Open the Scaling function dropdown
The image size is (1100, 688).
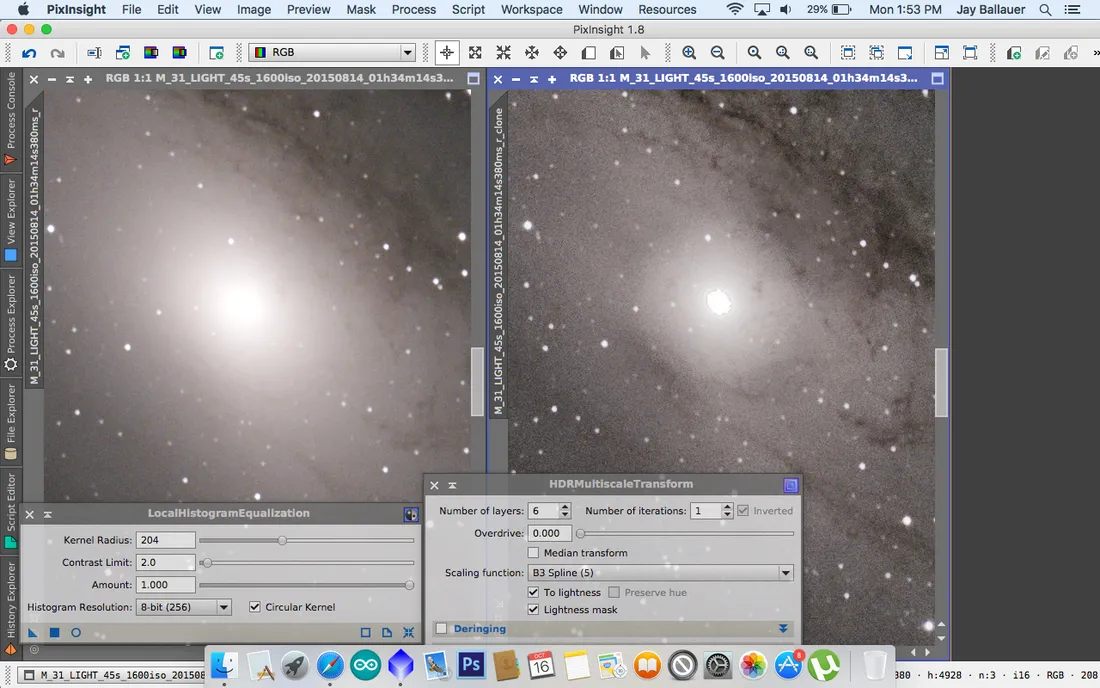point(660,572)
